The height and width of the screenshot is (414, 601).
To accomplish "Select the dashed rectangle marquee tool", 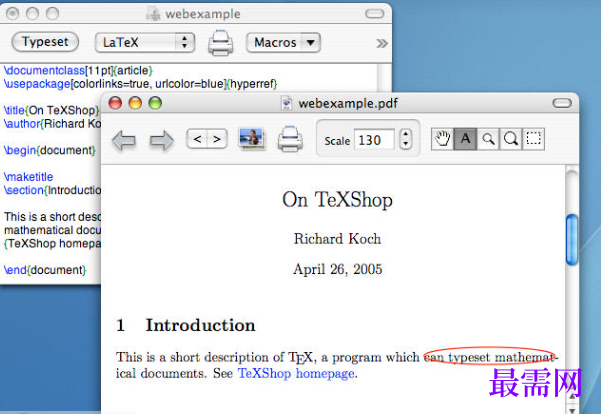I will click(533, 138).
